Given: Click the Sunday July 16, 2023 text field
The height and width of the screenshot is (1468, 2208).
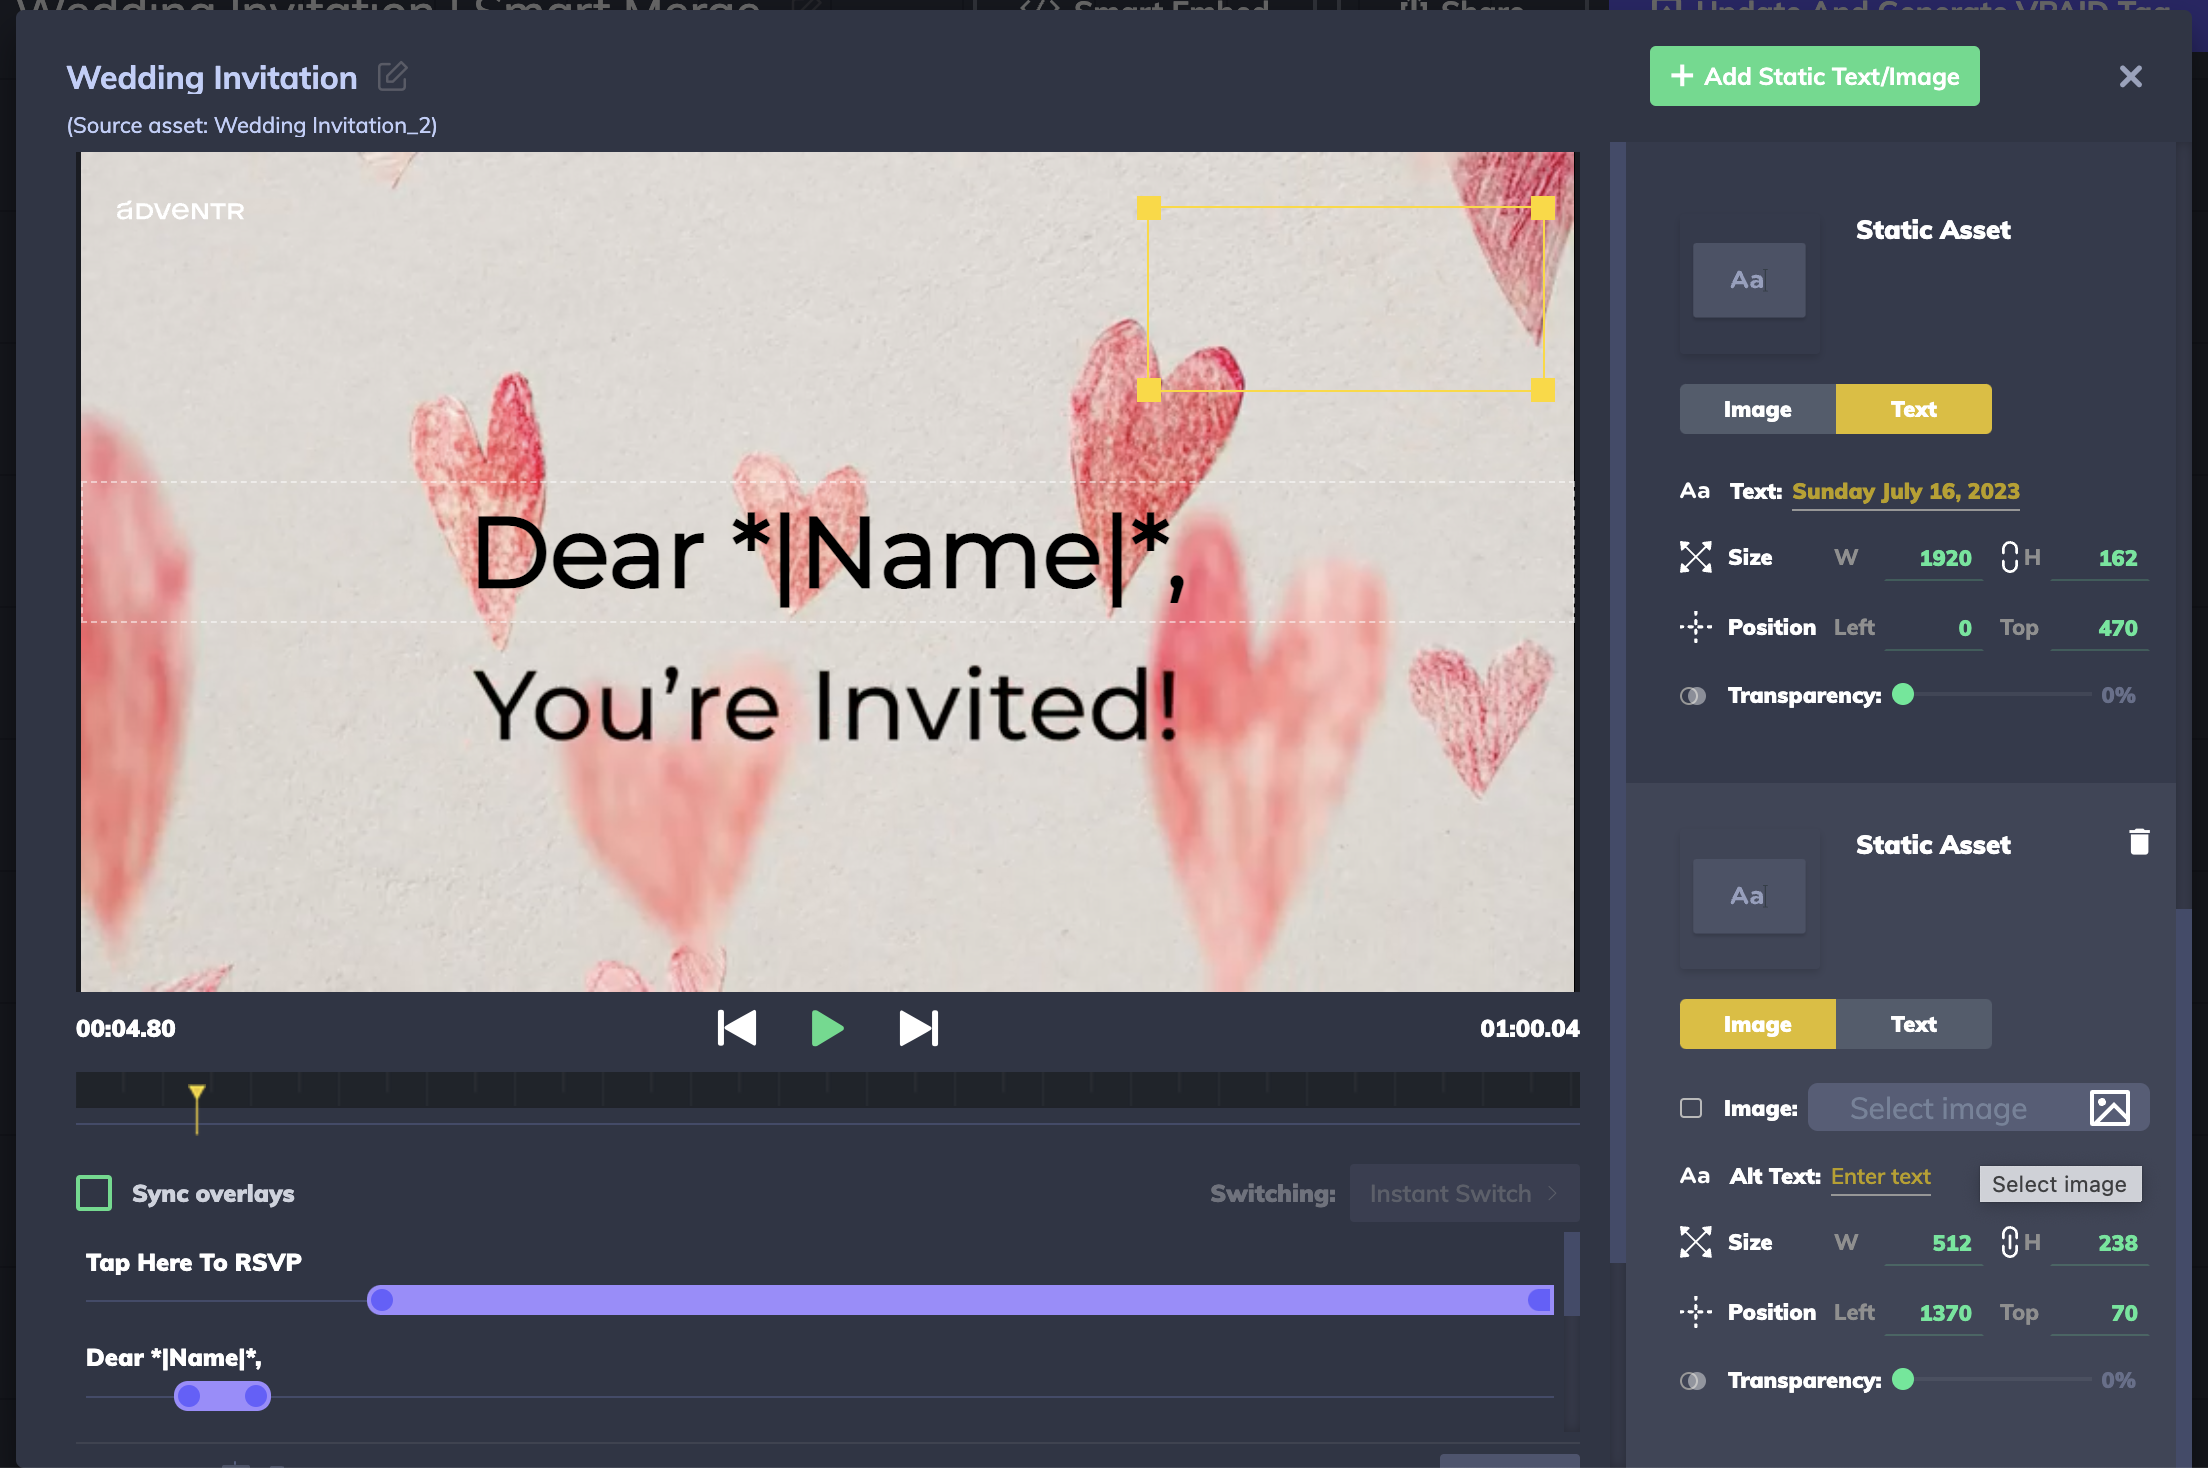Looking at the screenshot, I should (x=1905, y=491).
